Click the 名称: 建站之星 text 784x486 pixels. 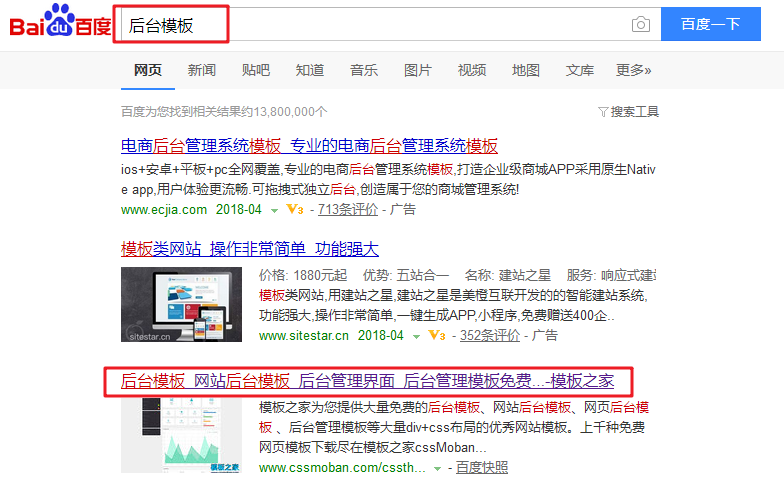[508, 276]
